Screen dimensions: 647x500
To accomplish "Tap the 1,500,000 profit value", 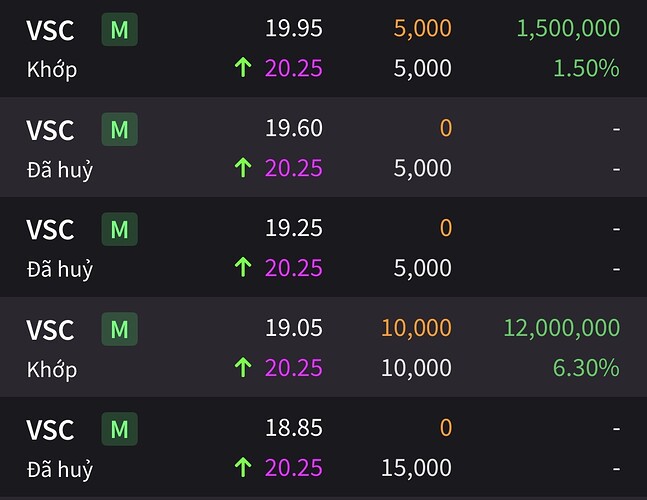I will [x=568, y=29].
